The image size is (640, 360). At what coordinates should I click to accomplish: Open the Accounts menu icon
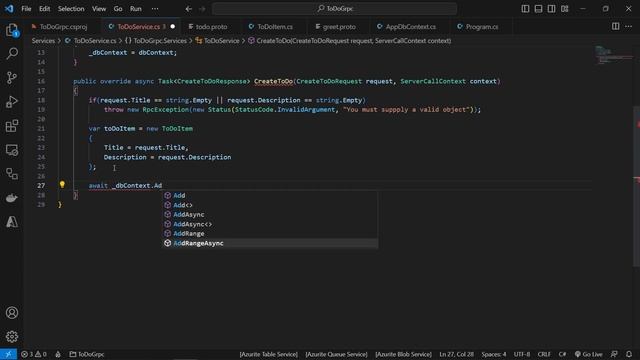pyautogui.click(x=12, y=313)
